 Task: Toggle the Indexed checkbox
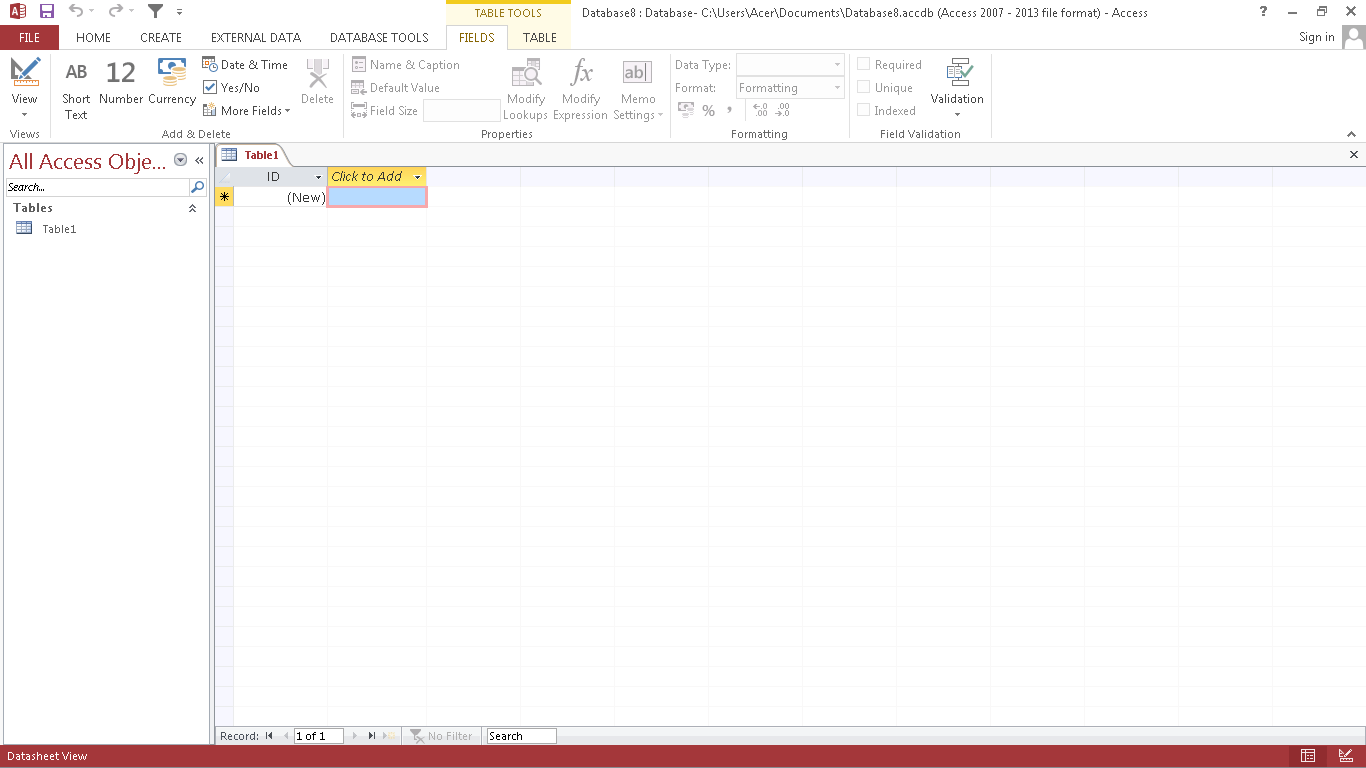(x=863, y=111)
